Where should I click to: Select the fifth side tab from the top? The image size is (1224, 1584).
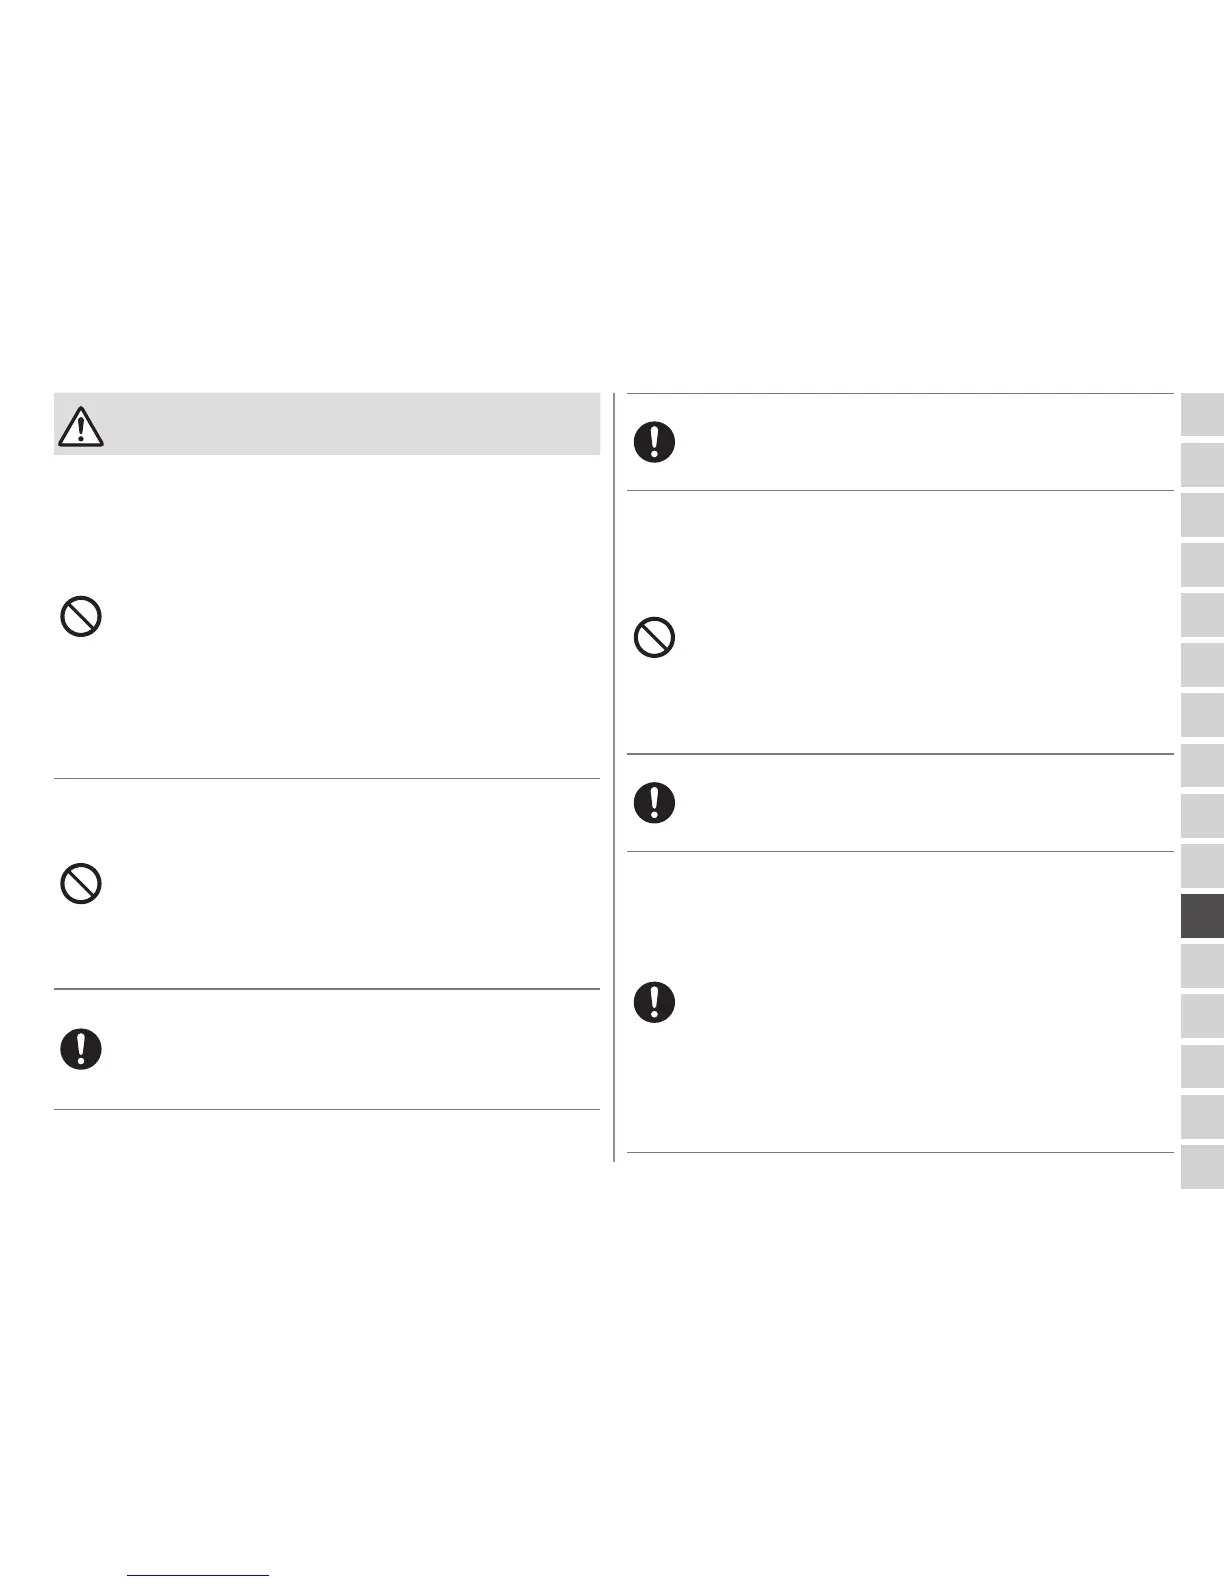1202,615
